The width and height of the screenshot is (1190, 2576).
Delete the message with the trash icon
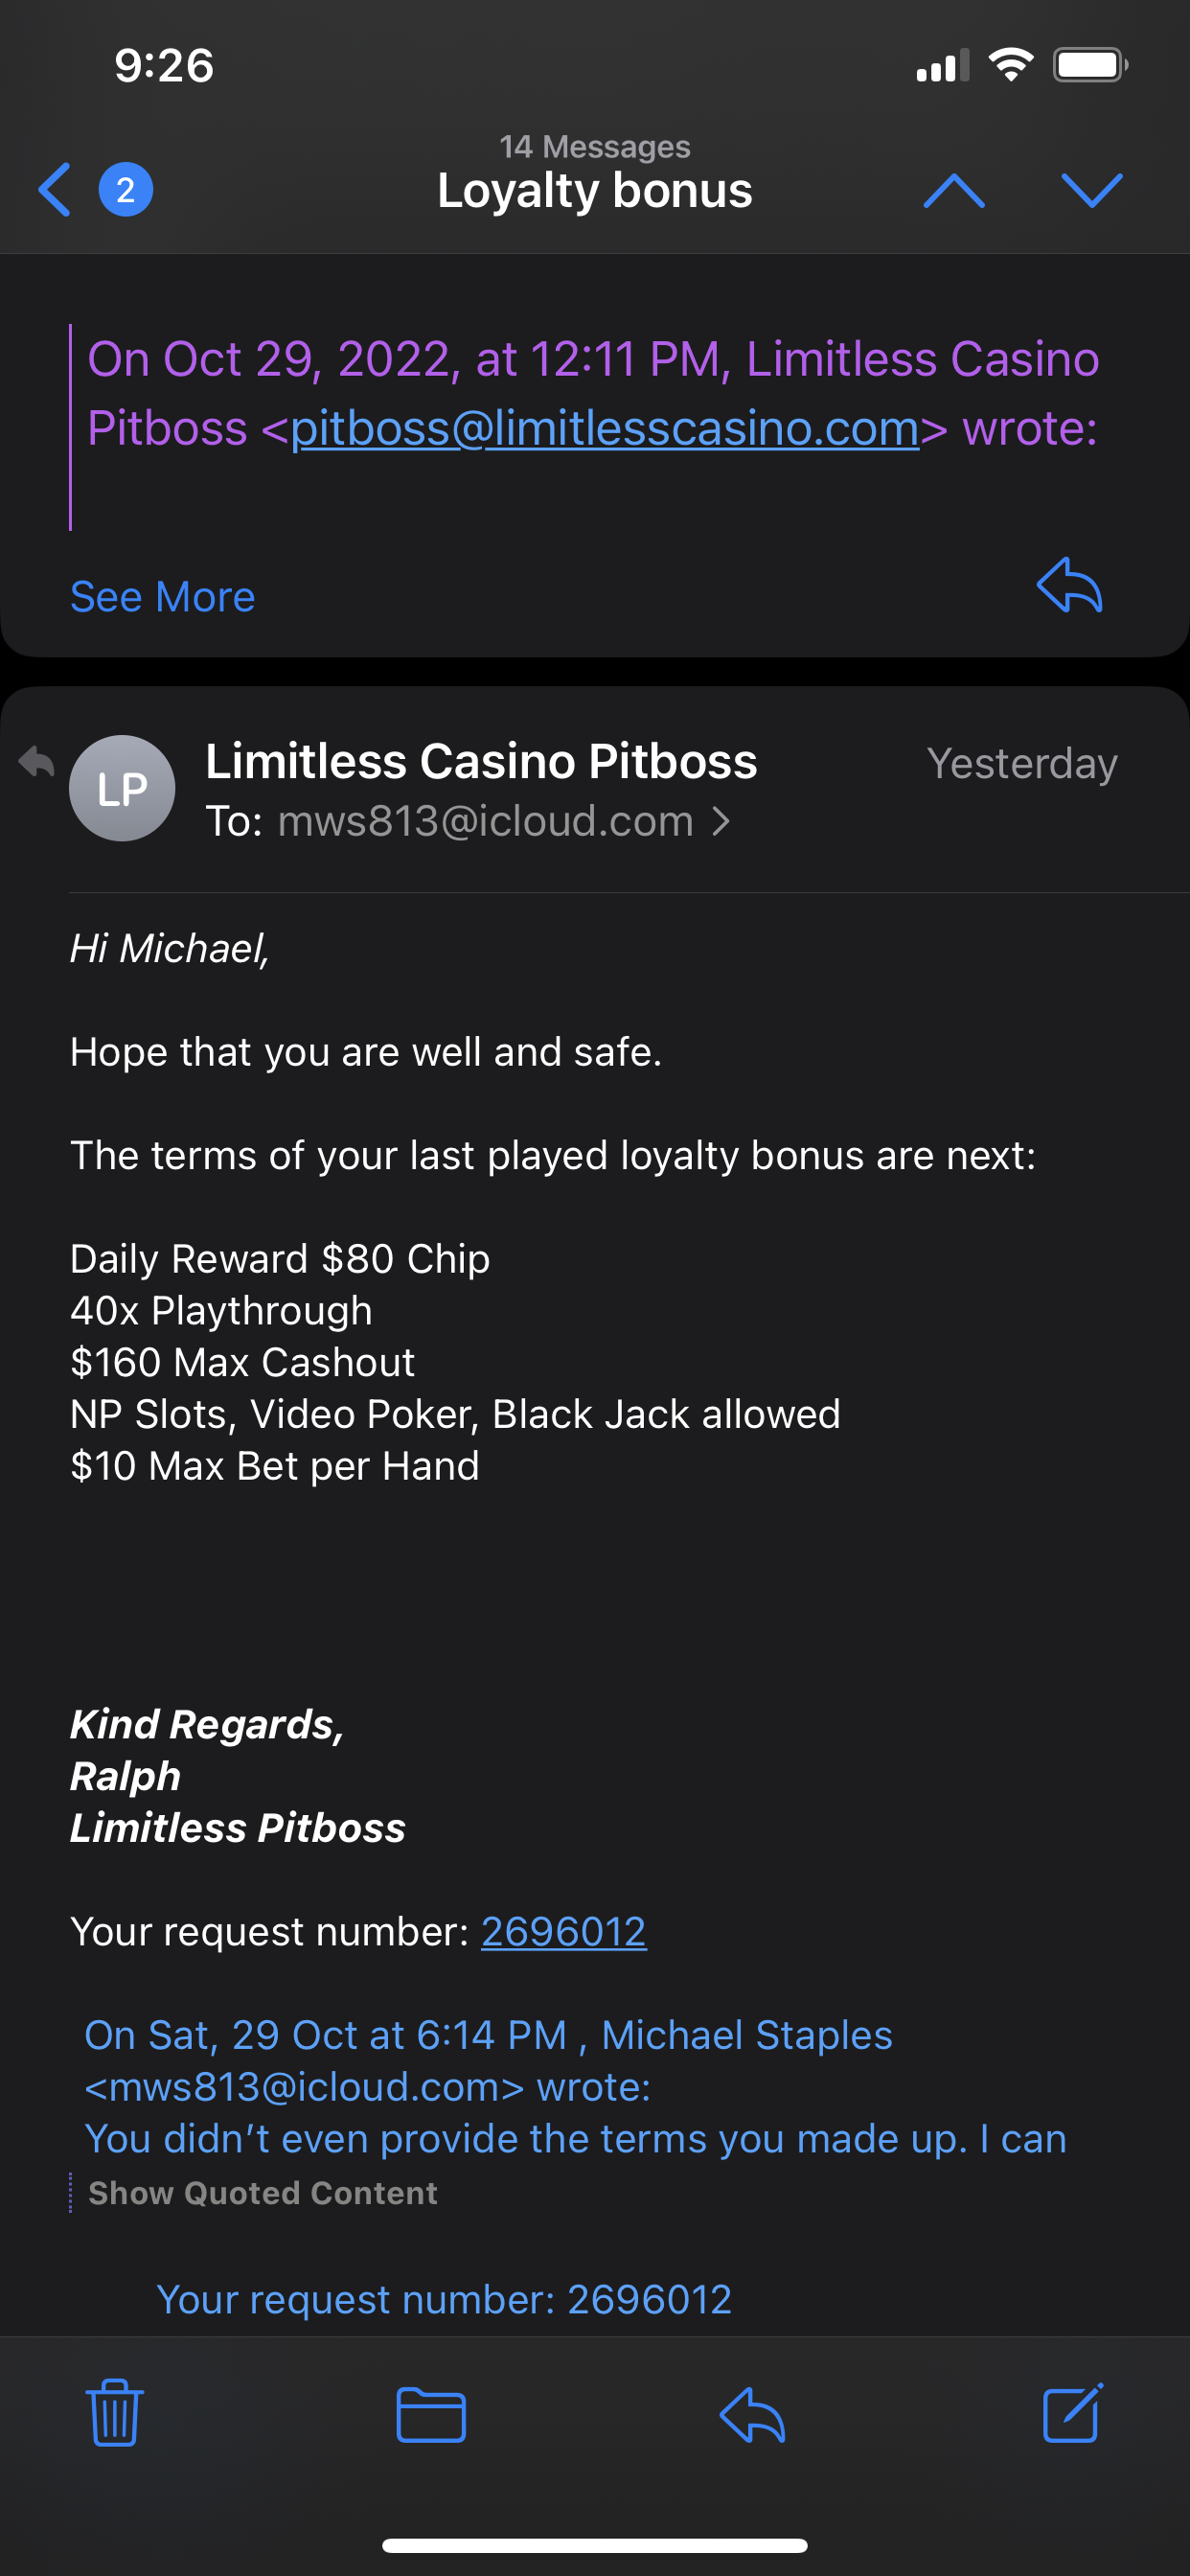click(115, 2412)
